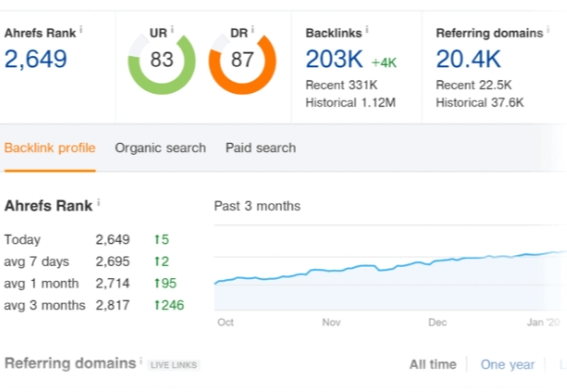Click the Recent 22.5K referring domains text
Screen dimensions: 567x392
click(x=474, y=85)
